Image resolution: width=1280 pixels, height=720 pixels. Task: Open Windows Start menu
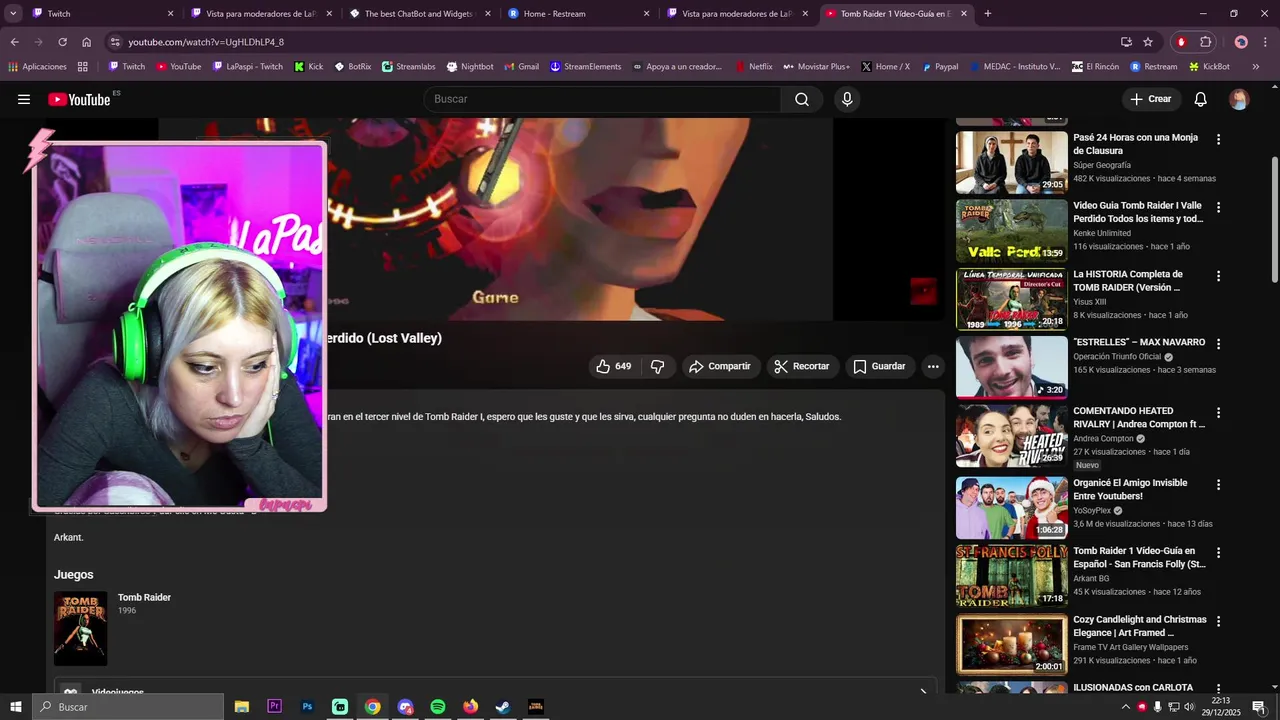16,707
